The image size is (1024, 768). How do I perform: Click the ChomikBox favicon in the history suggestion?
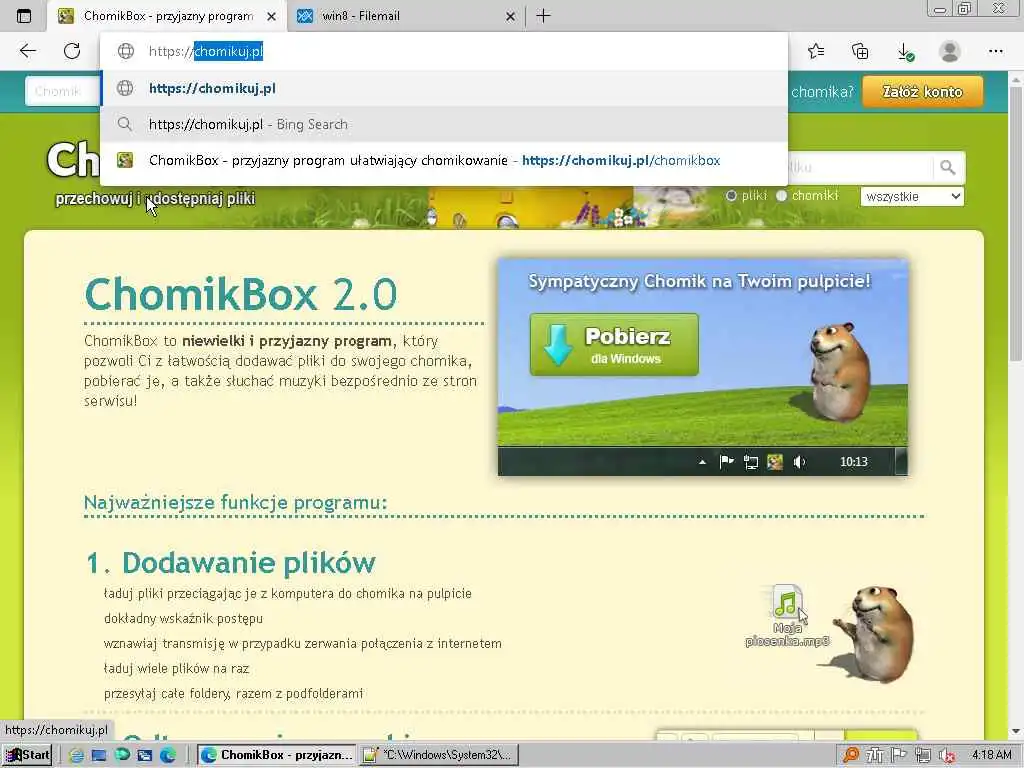pyautogui.click(x=125, y=160)
